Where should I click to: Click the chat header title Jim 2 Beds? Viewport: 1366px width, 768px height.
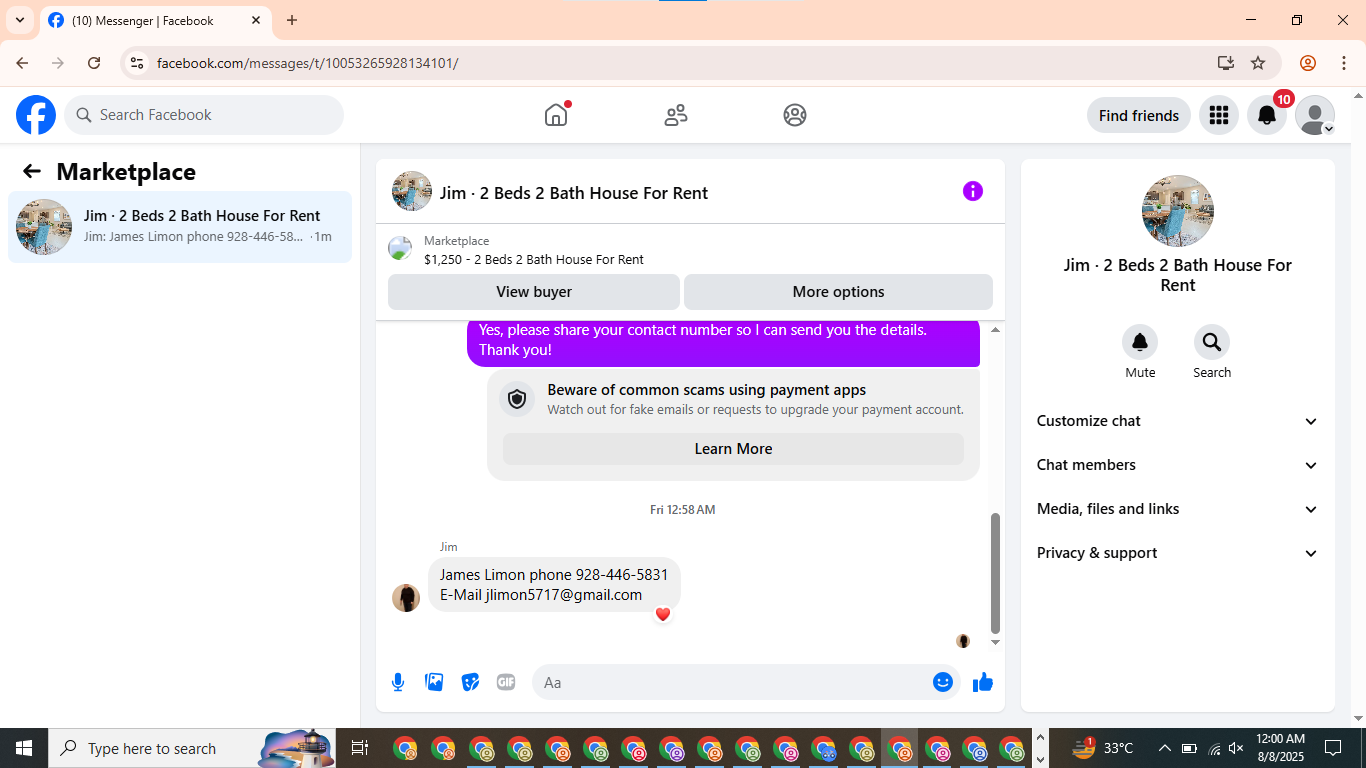pos(574,193)
